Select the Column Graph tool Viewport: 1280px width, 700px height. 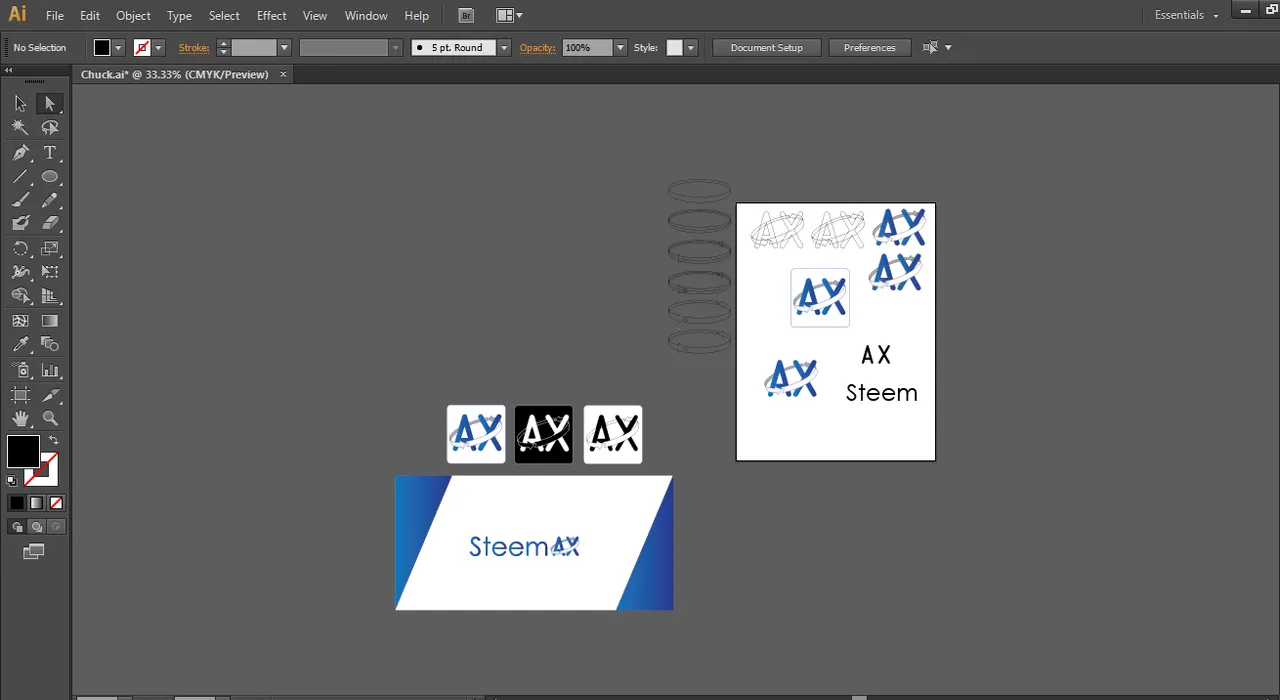[x=50, y=370]
